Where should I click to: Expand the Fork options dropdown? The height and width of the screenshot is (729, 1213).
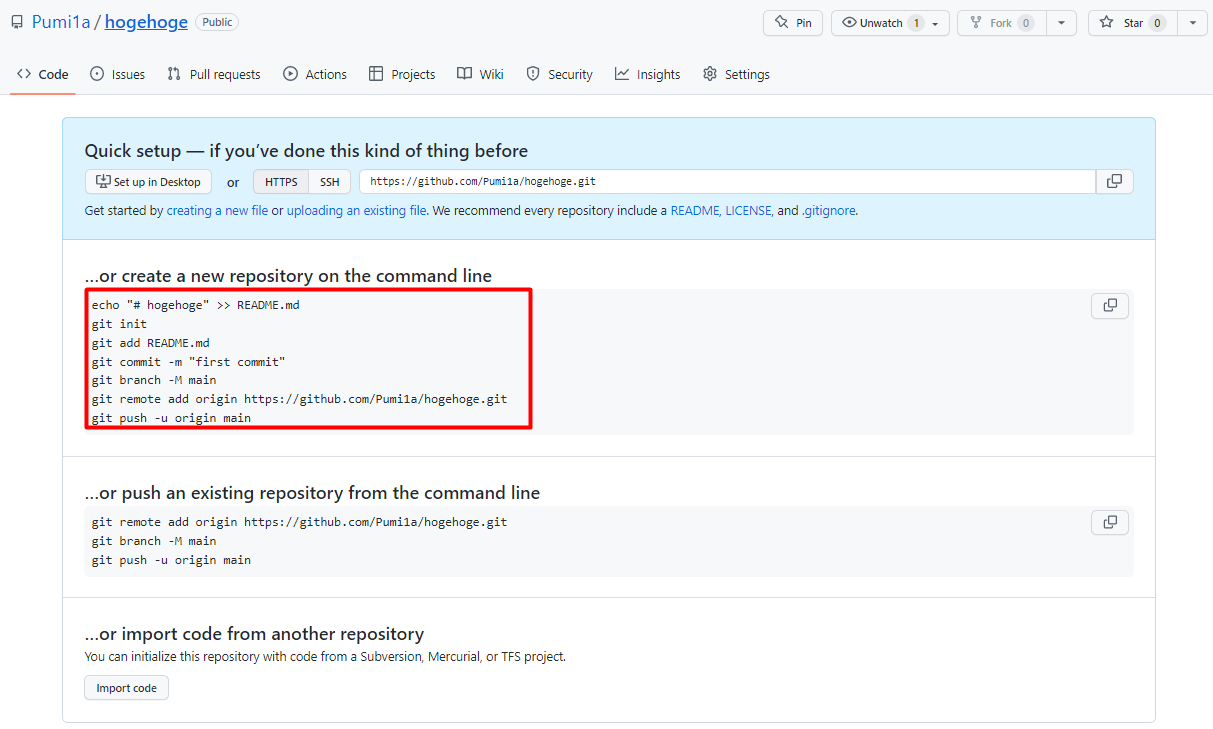pyautogui.click(x=1061, y=22)
